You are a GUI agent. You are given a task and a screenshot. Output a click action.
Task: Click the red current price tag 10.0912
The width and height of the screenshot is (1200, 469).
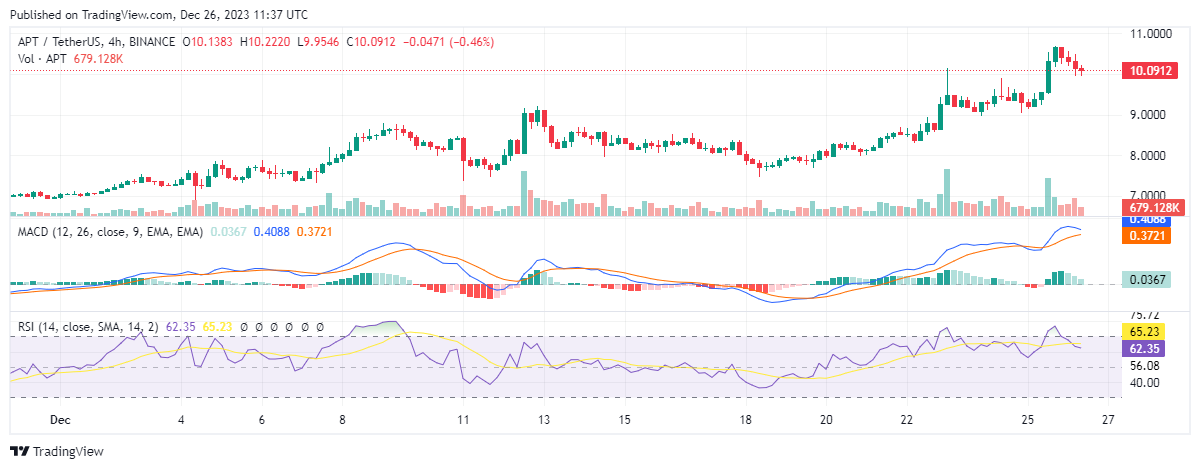coord(1151,71)
